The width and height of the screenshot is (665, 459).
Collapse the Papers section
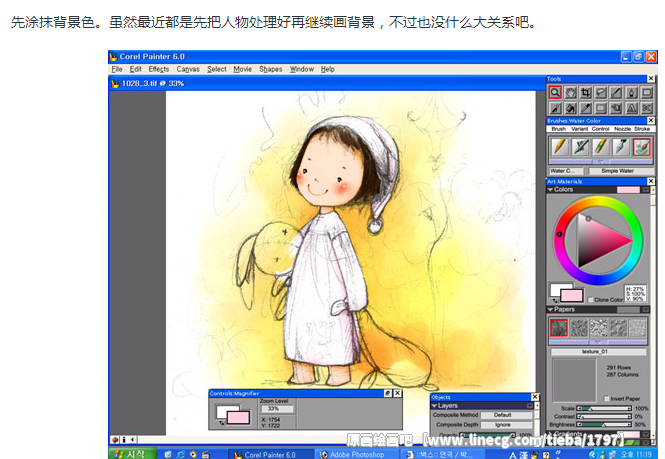550,310
